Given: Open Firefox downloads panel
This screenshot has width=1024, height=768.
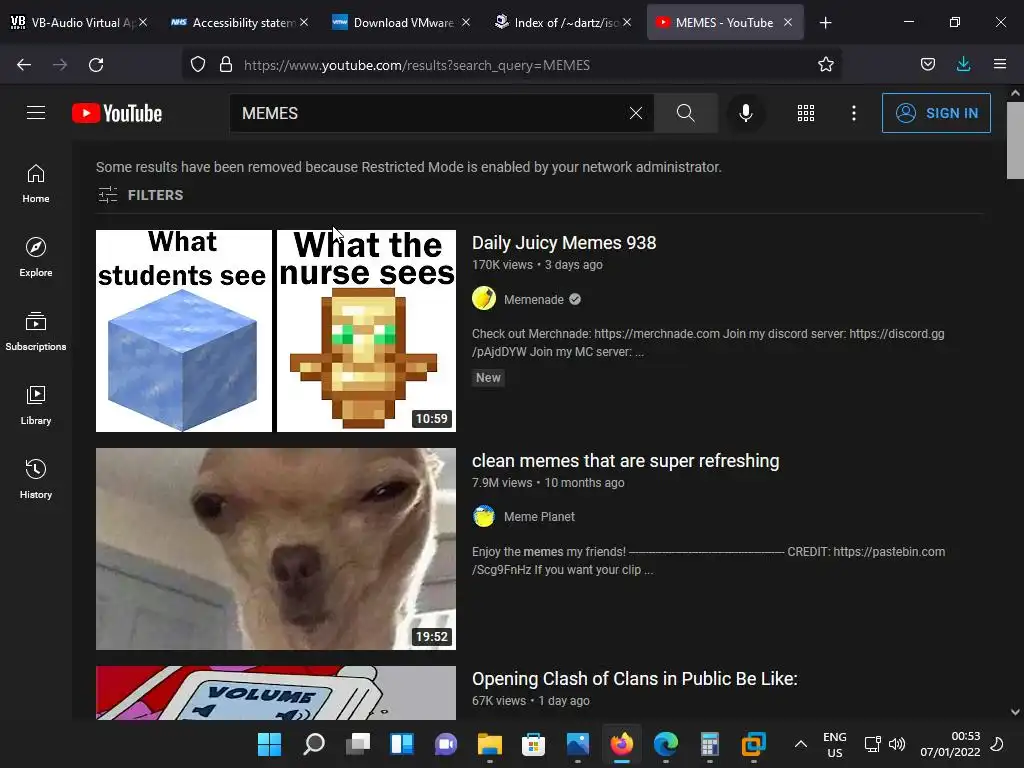Looking at the screenshot, I should [963, 65].
